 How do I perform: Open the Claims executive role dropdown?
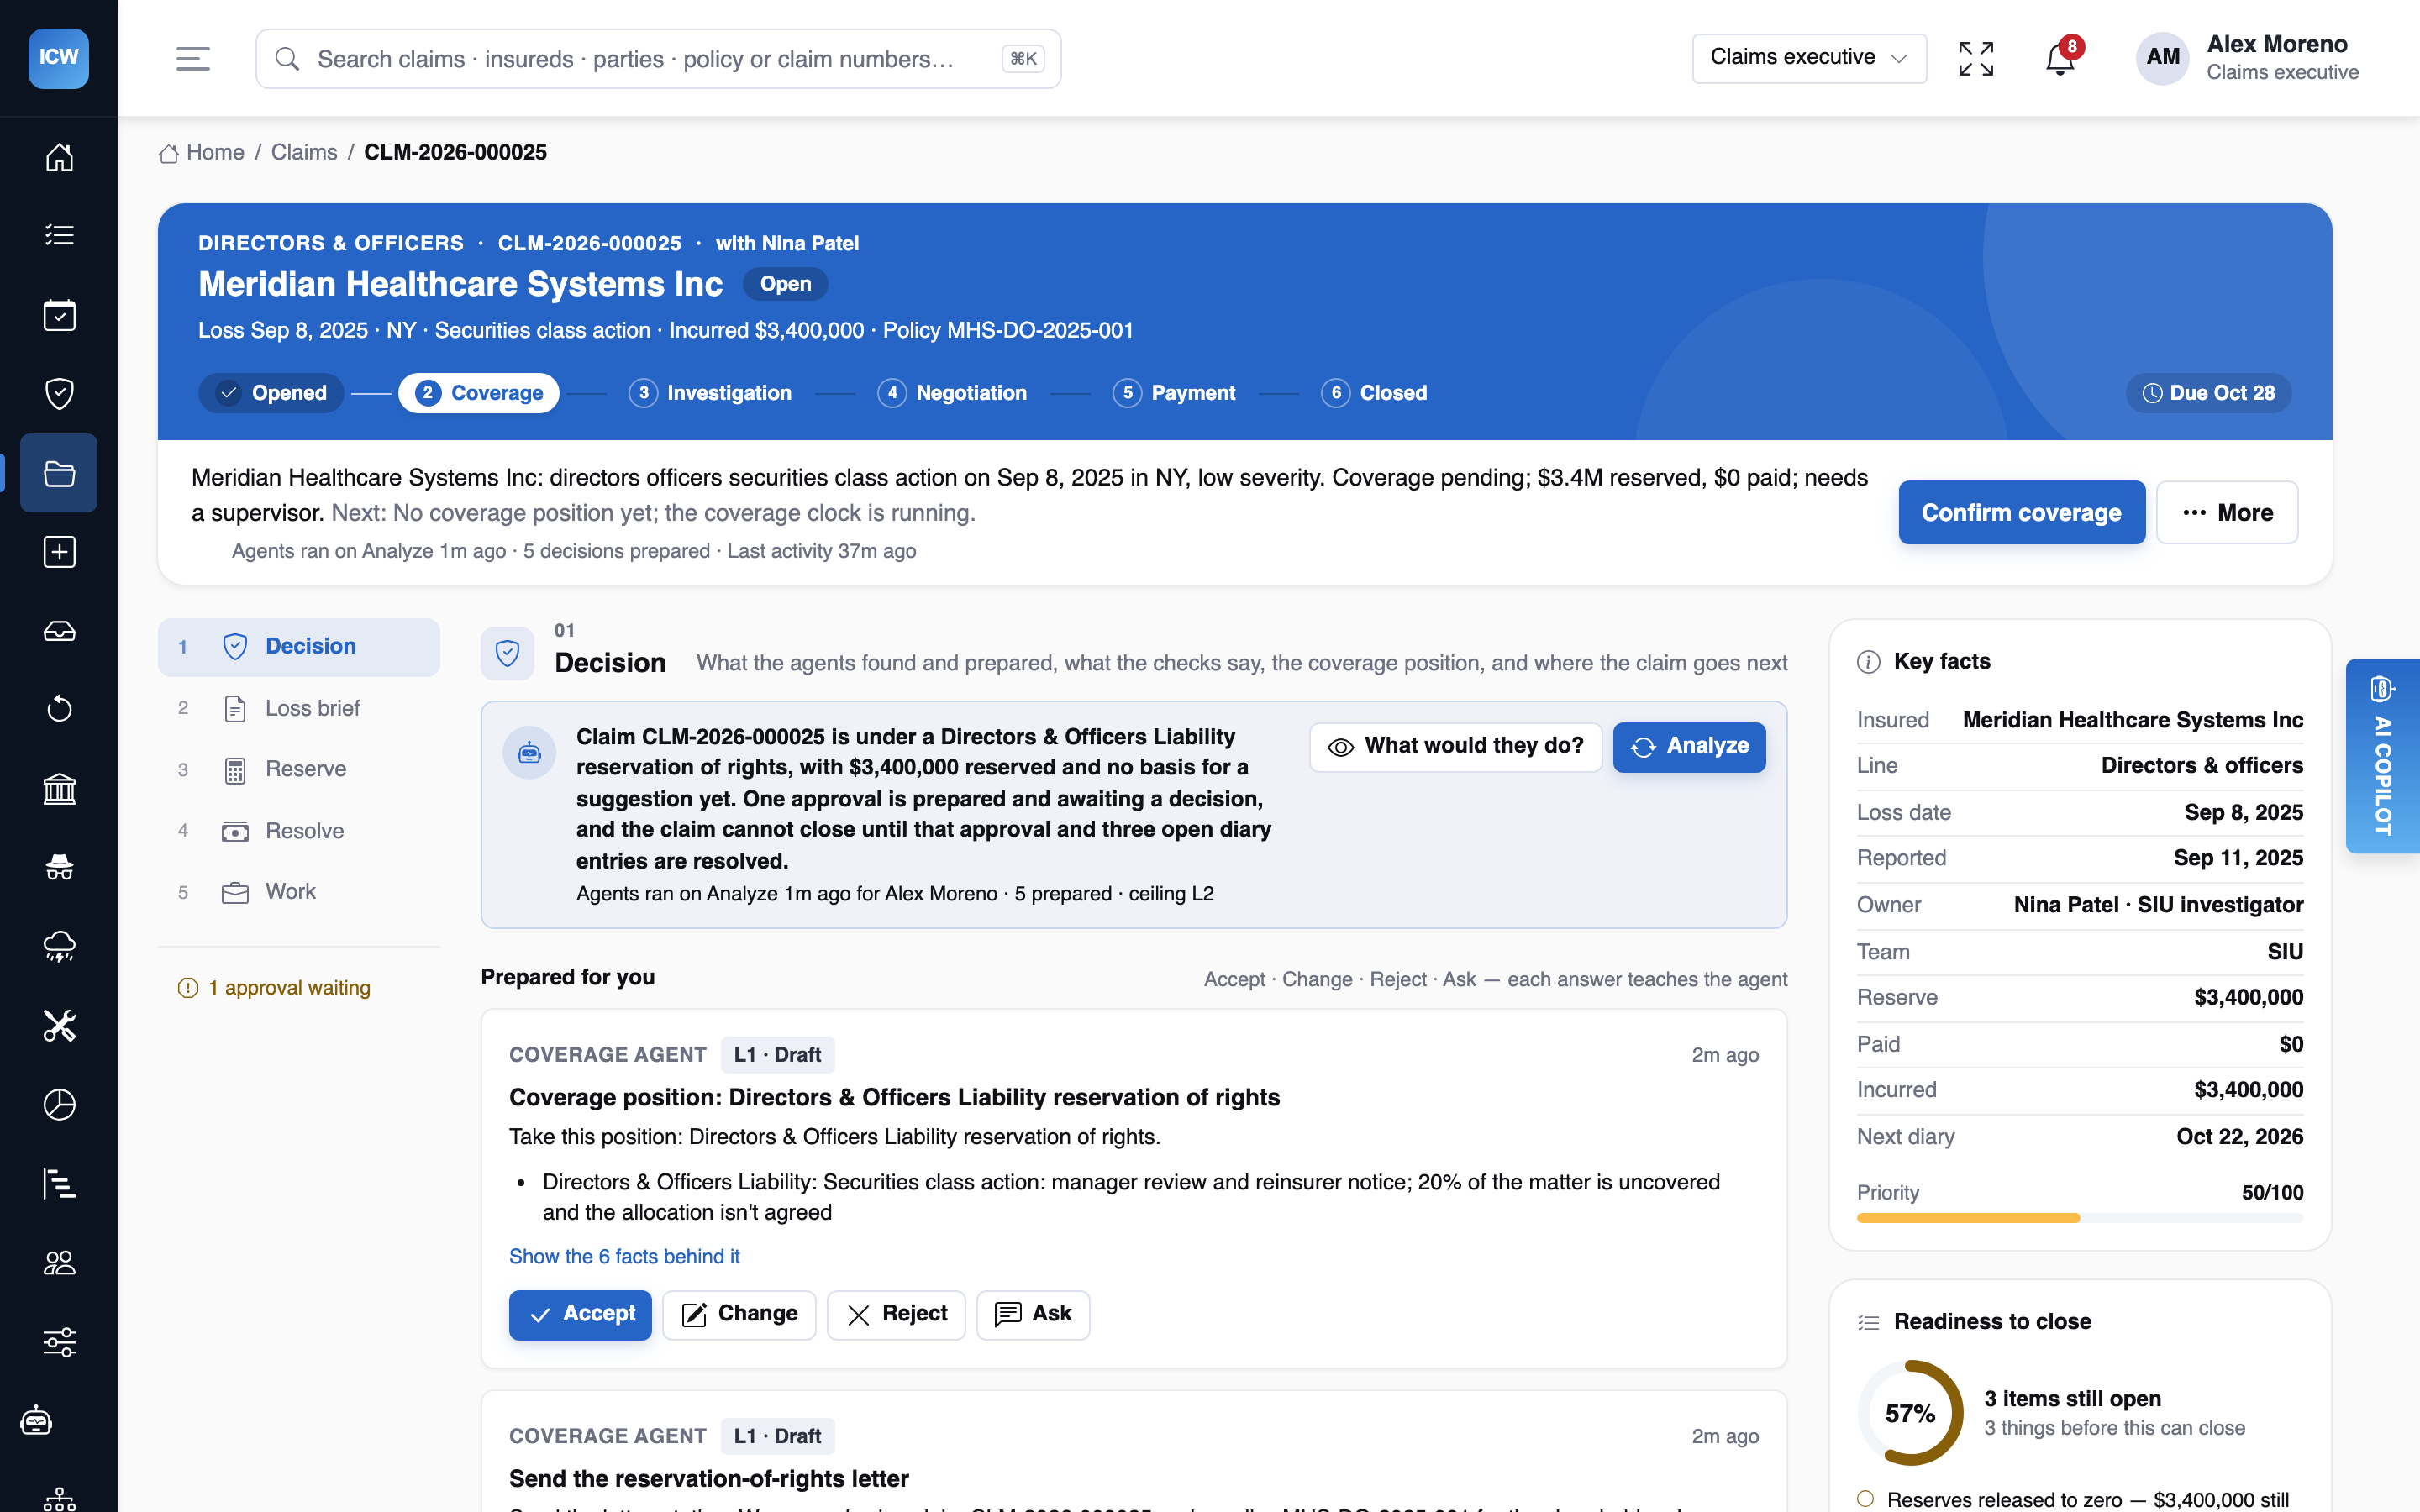coord(1808,58)
